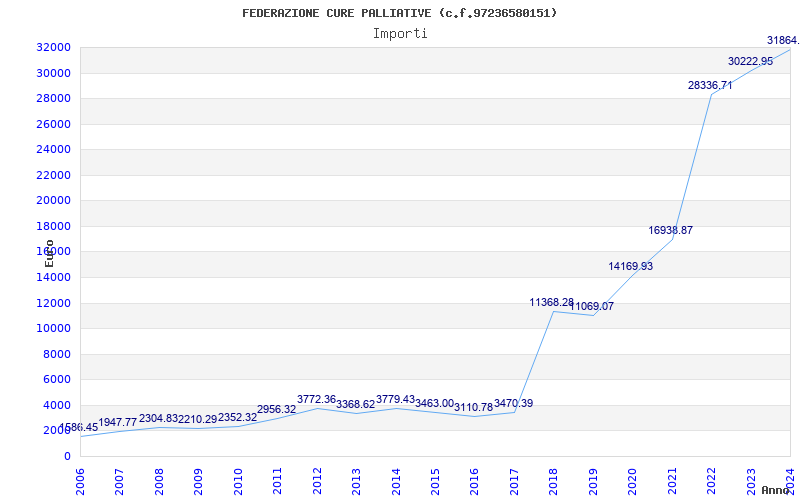The width and height of the screenshot is (800, 500).
Task: Click the 20000 y-axis value
Action: tap(53, 201)
